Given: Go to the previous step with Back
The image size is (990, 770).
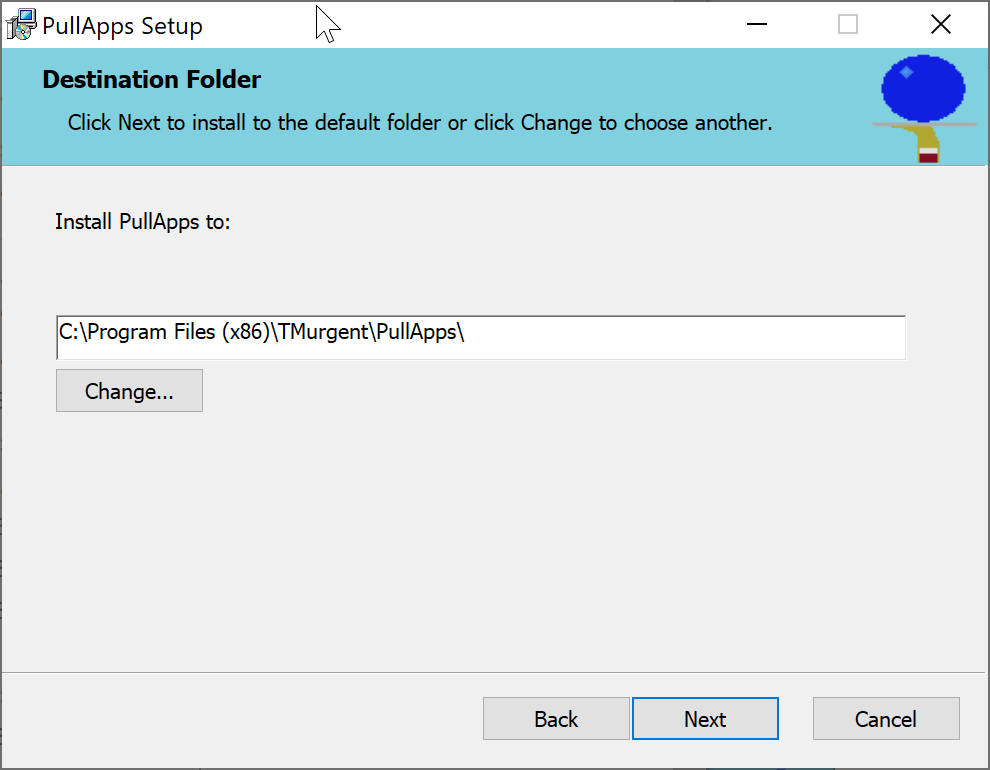Looking at the screenshot, I should click(x=556, y=718).
